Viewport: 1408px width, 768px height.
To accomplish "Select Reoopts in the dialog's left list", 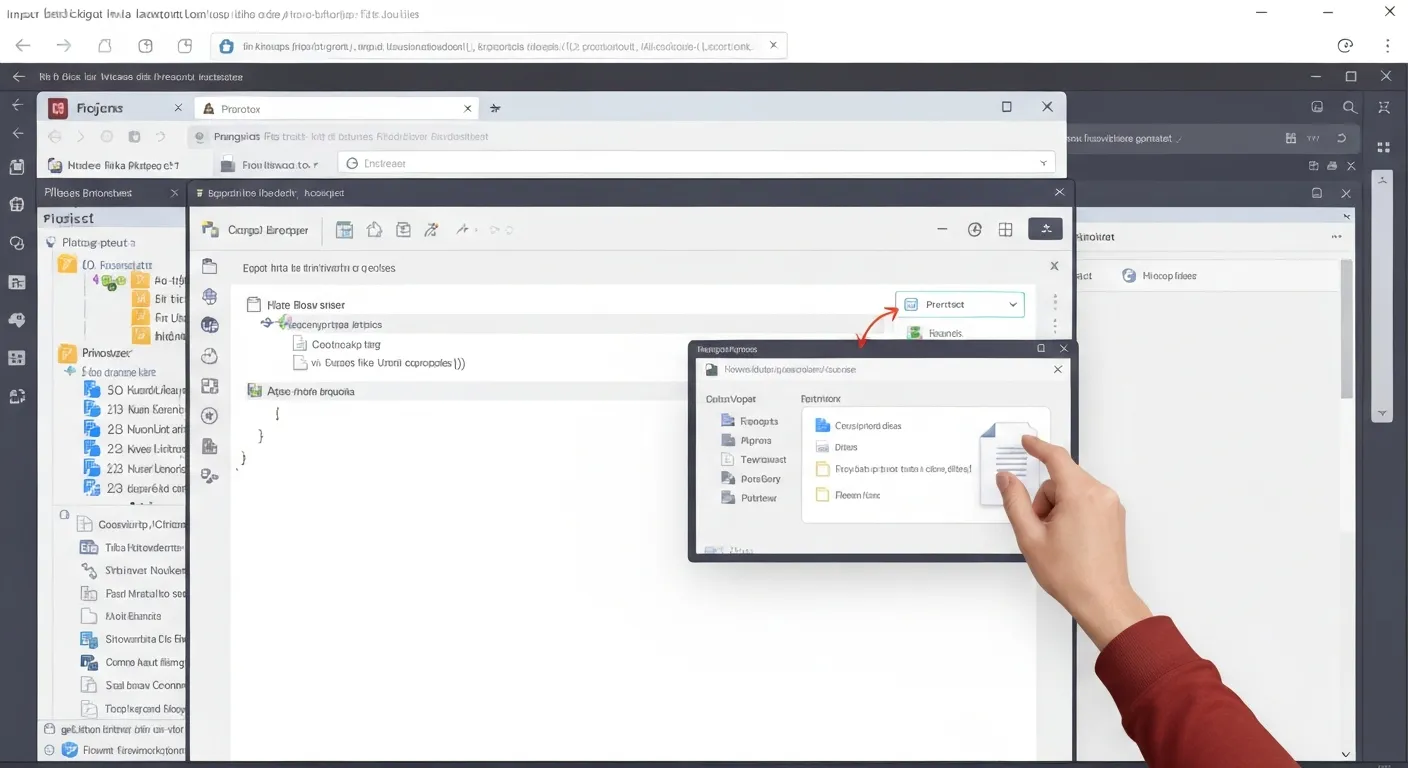I will (758, 421).
